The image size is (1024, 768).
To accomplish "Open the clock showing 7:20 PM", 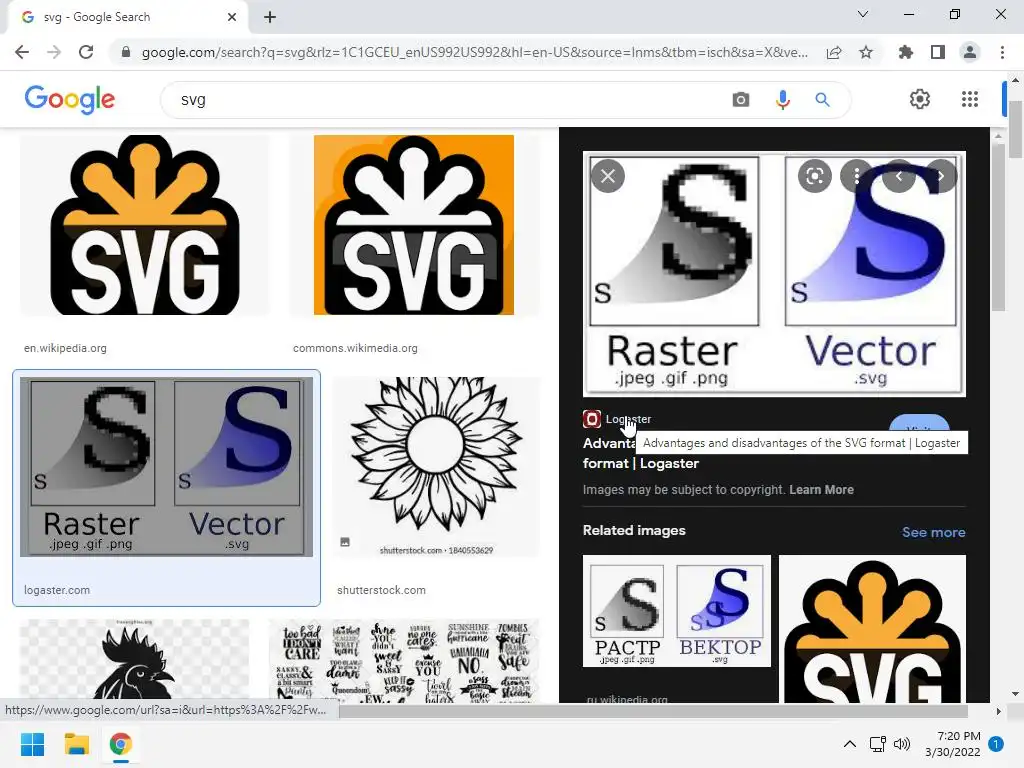I will 953,744.
